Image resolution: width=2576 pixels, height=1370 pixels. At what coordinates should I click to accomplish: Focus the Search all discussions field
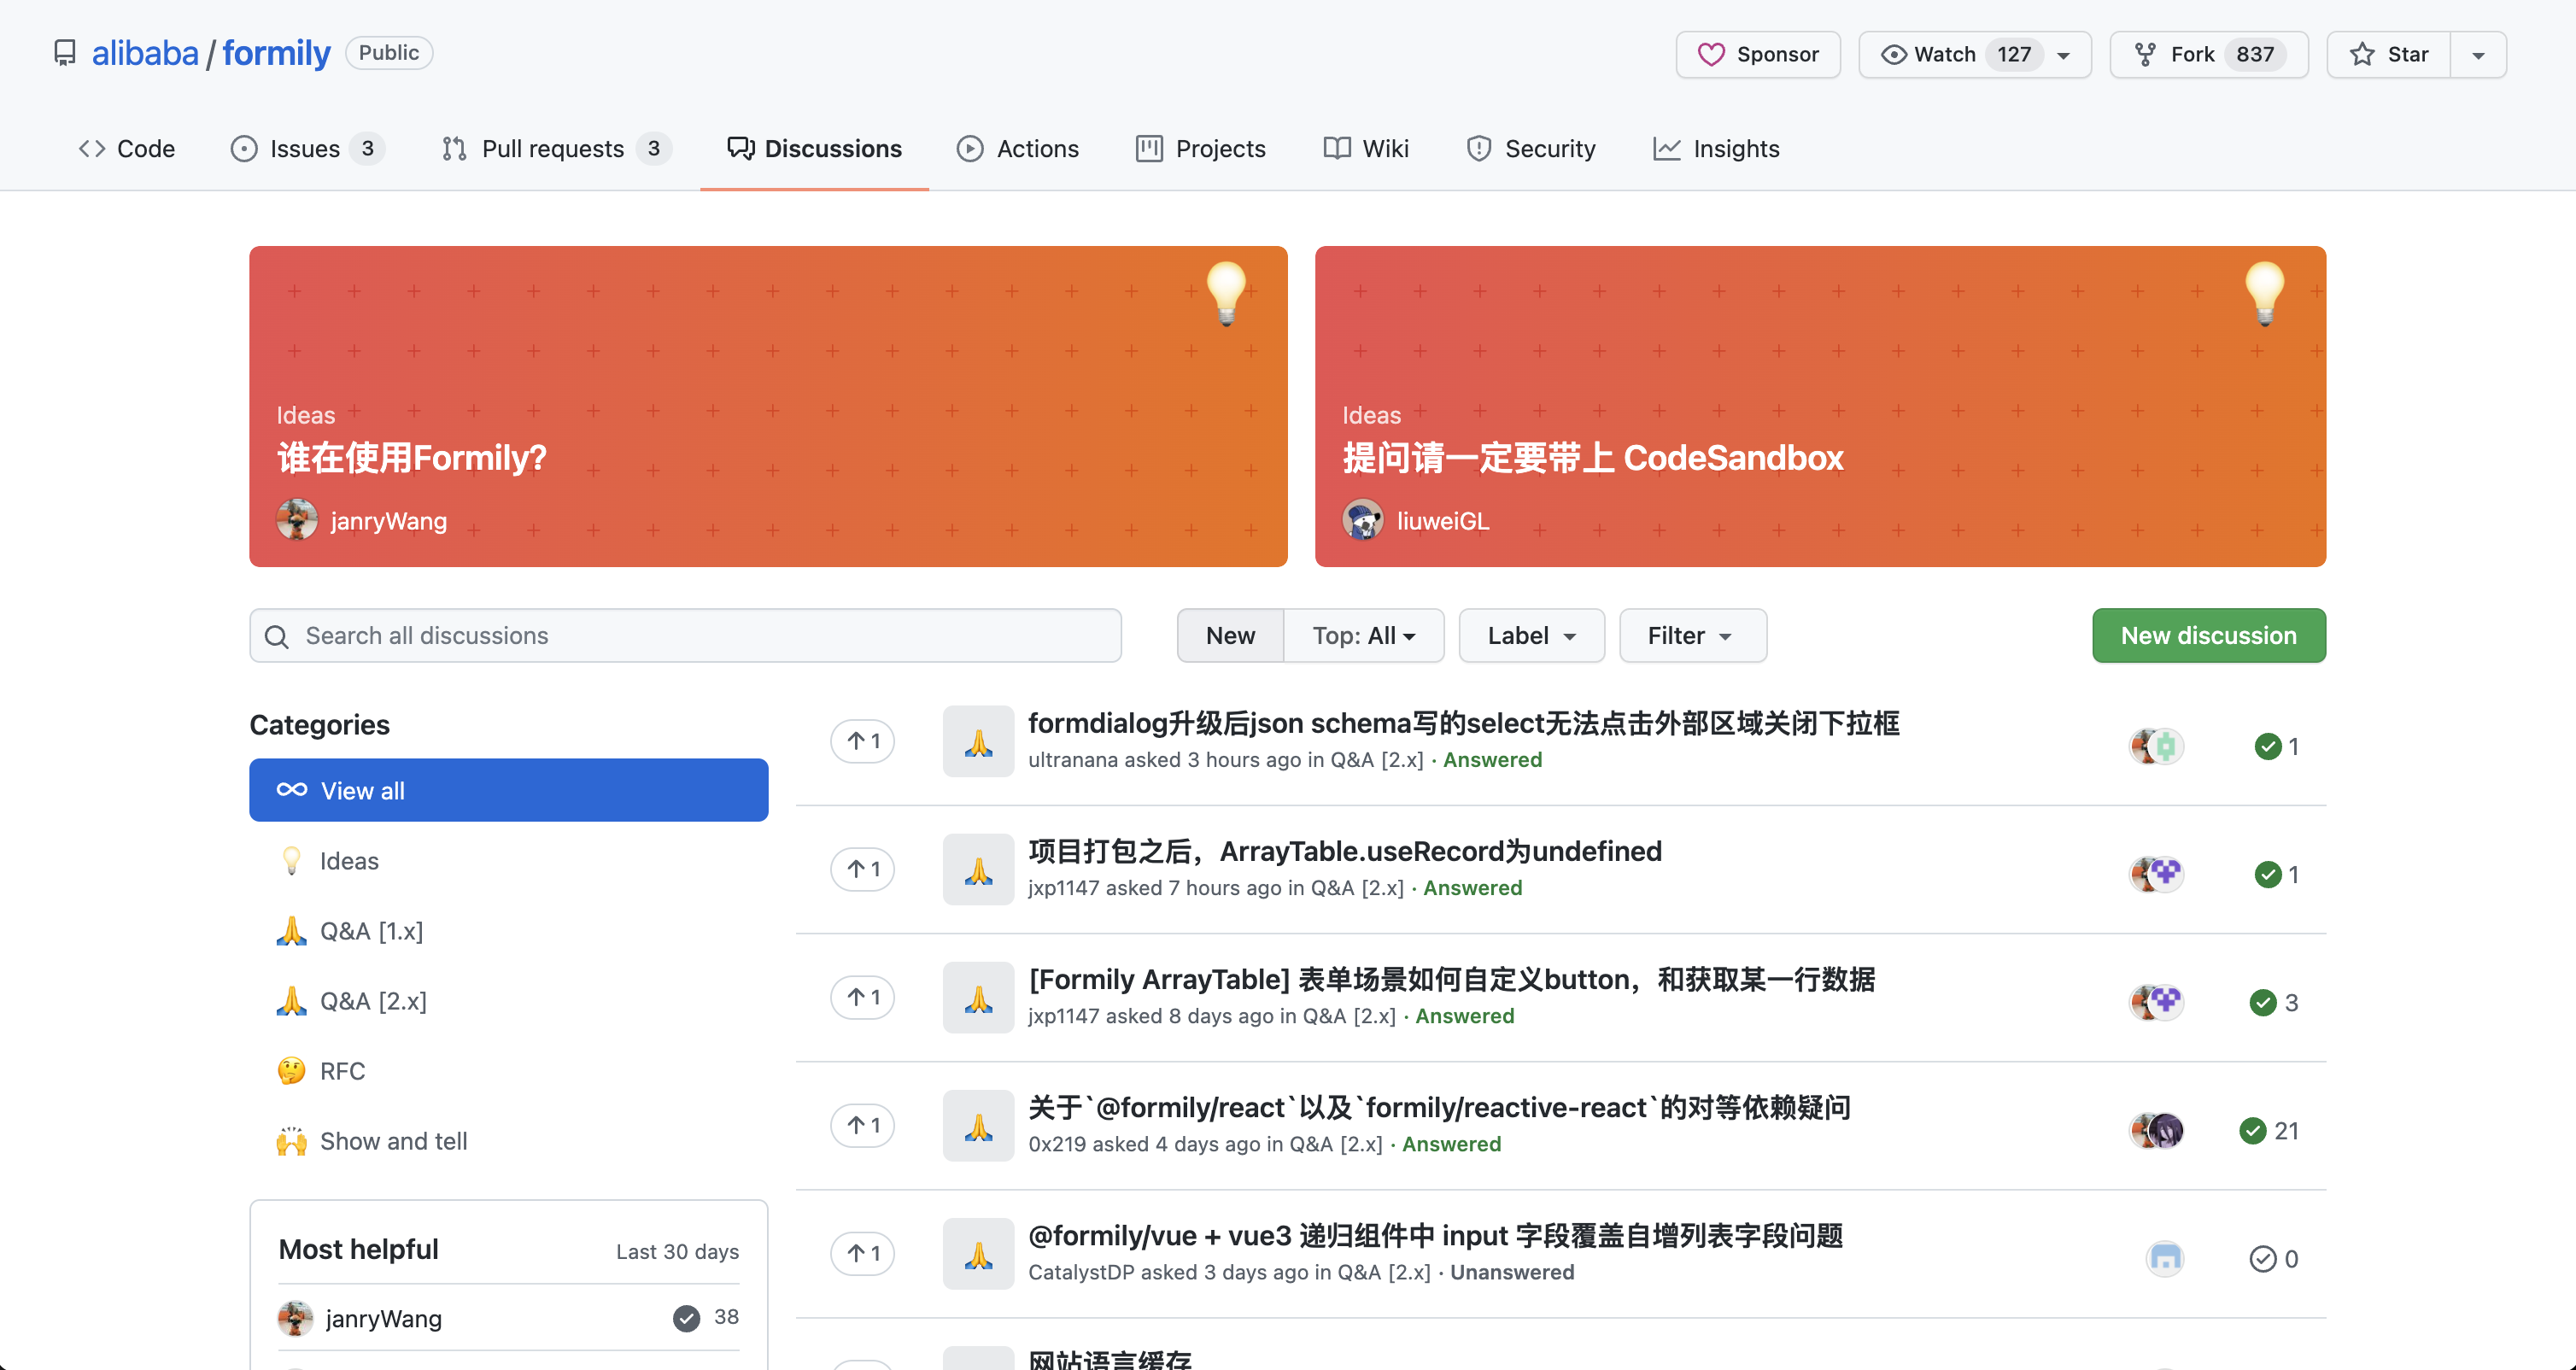685,635
